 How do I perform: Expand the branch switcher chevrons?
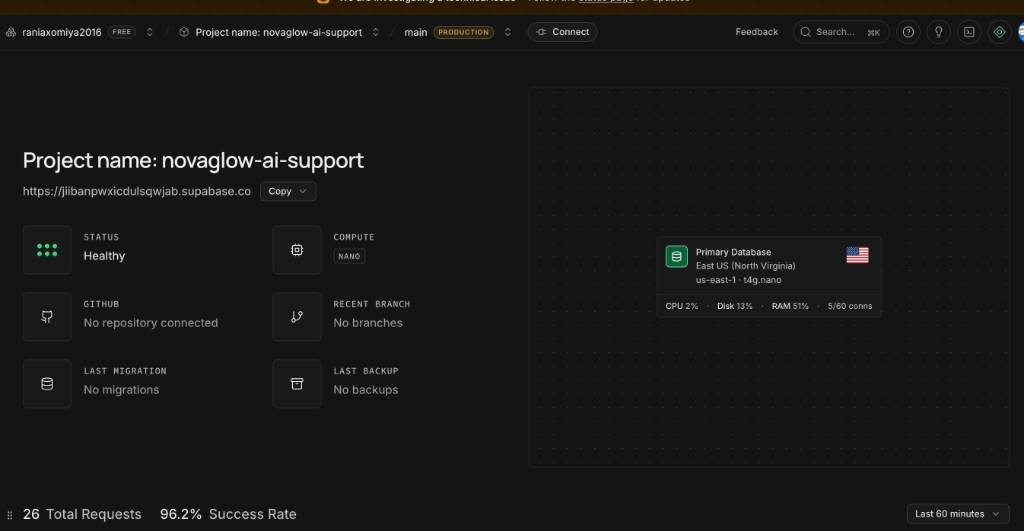coord(507,32)
